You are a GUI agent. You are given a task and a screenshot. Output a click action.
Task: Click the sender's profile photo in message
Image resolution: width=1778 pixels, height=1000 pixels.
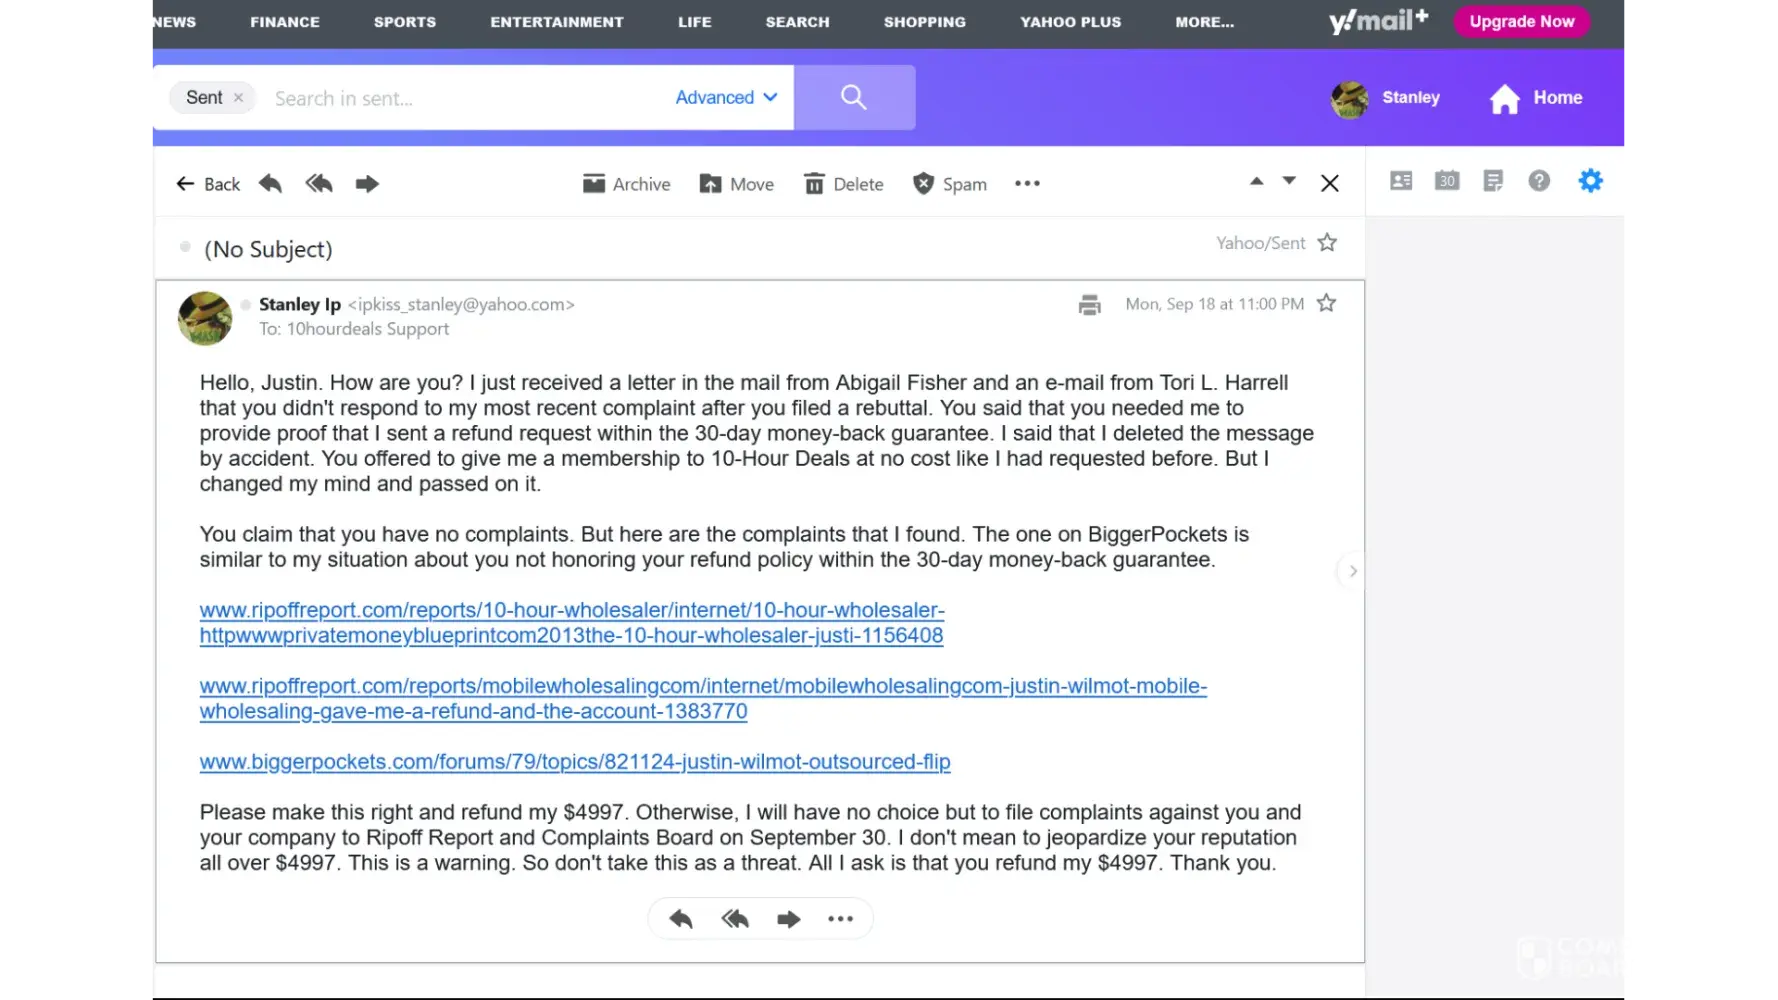(x=205, y=318)
